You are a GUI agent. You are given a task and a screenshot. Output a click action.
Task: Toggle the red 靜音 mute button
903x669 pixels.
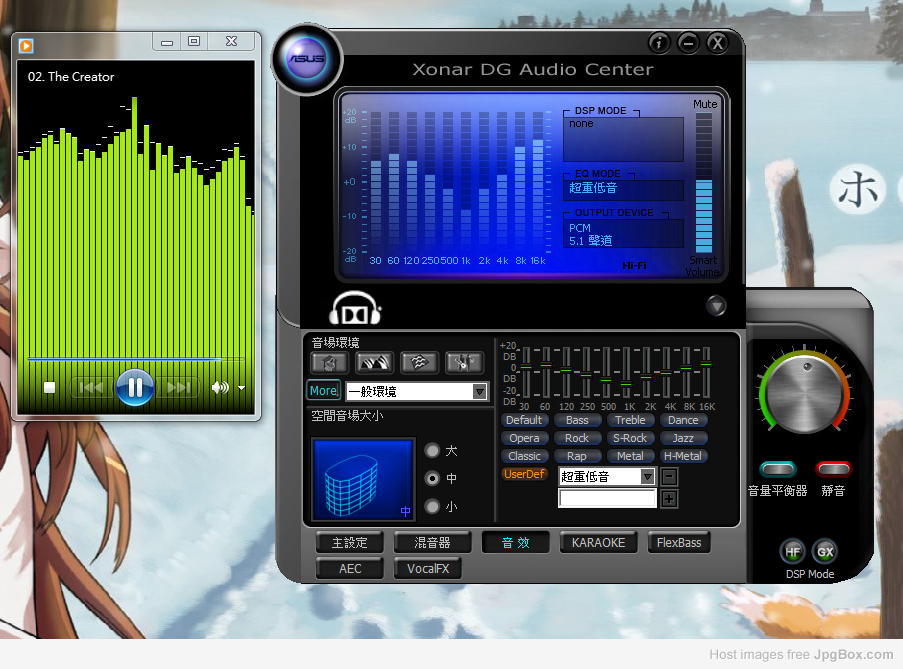tap(833, 469)
